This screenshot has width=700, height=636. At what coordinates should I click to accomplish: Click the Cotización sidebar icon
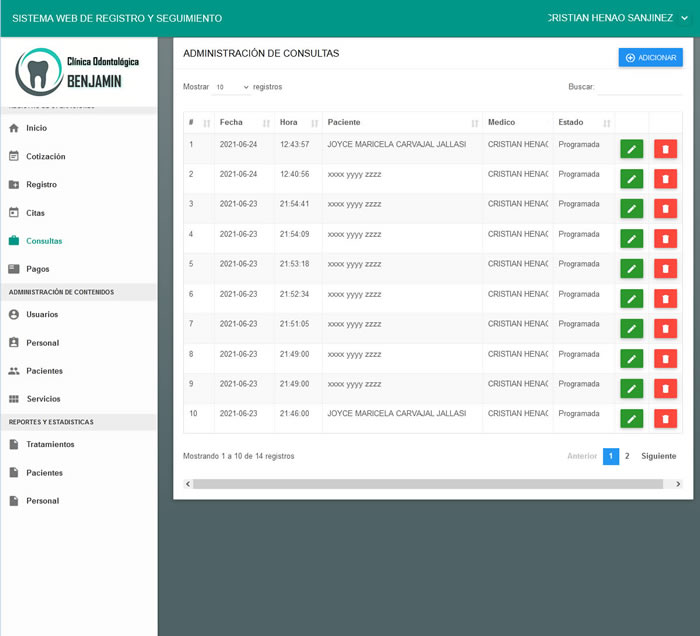pos(14,156)
